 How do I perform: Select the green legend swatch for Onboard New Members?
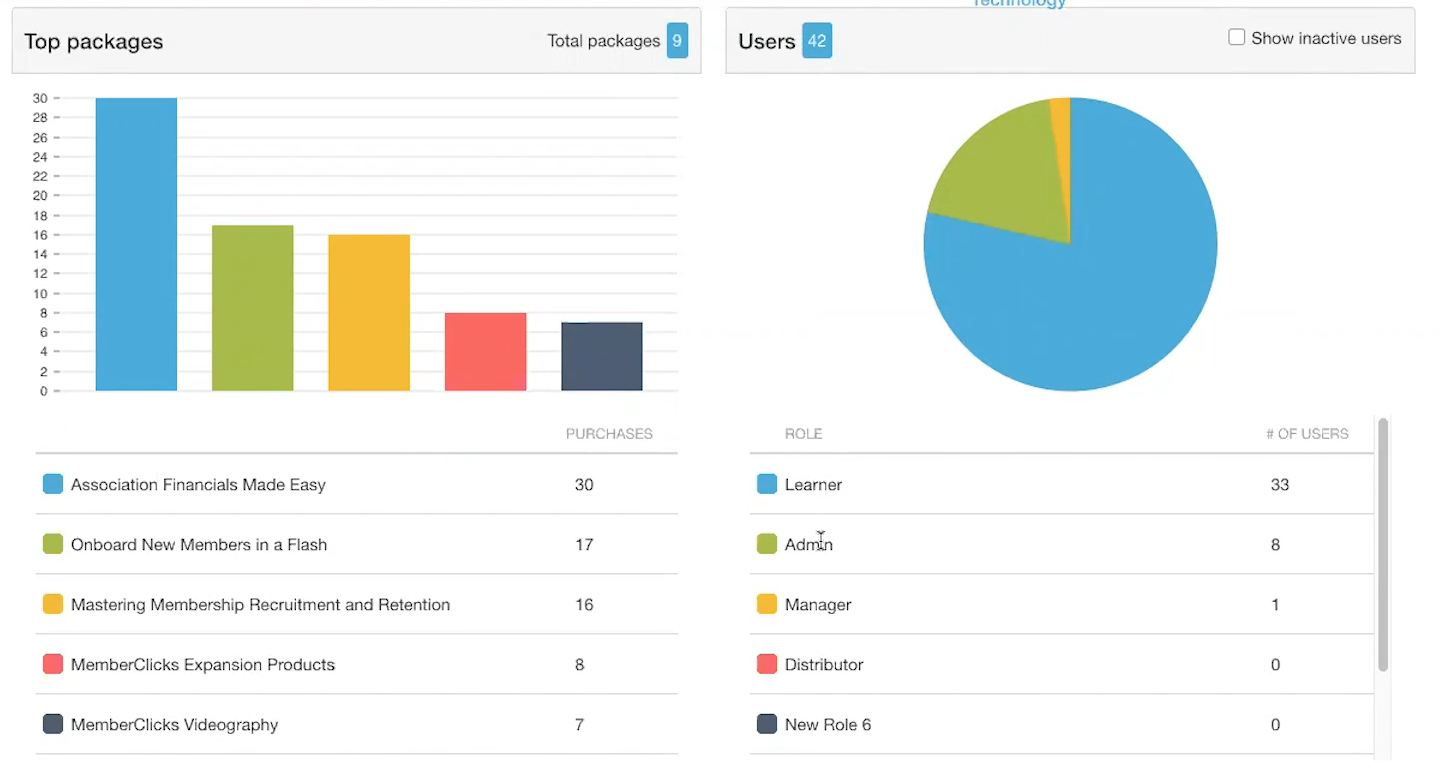(52, 544)
